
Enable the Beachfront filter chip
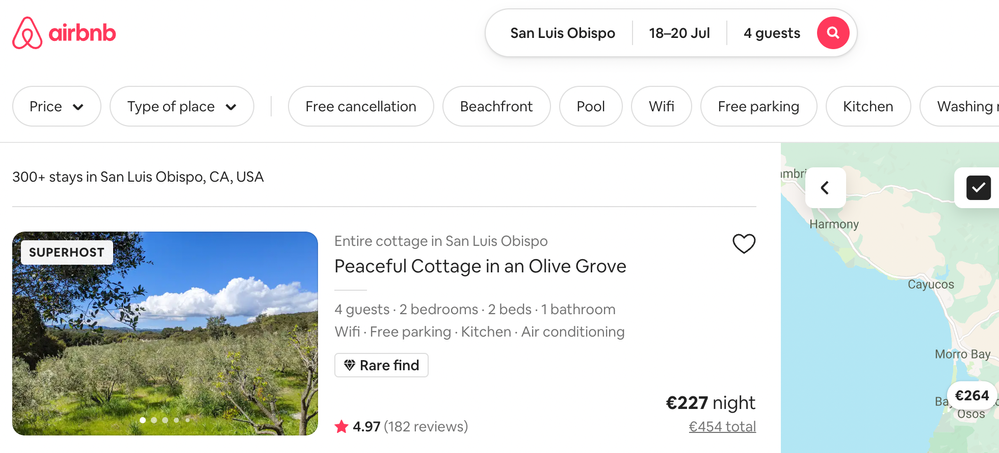(496, 107)
